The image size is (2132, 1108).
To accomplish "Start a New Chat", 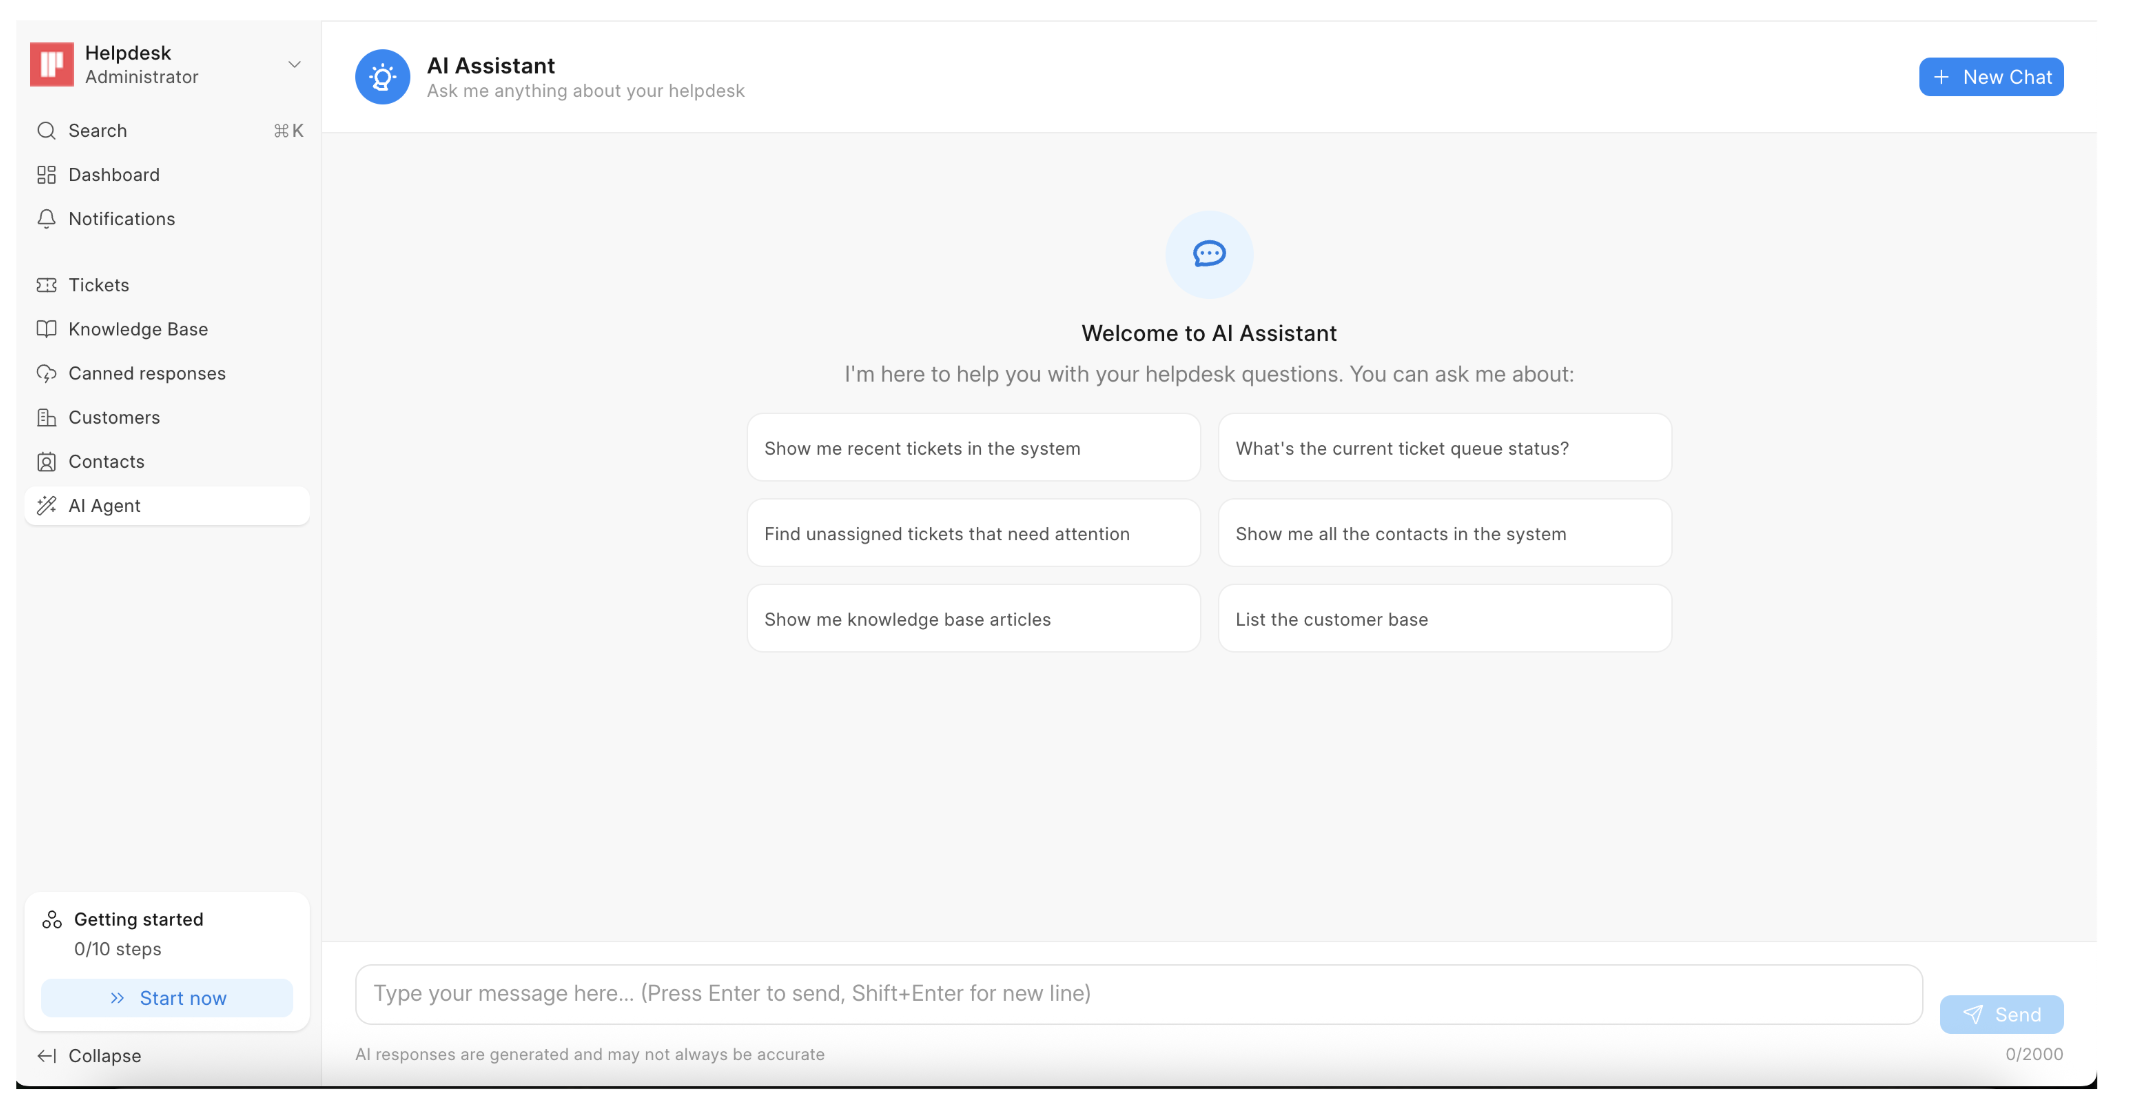I will click(x=1990, y=77).
